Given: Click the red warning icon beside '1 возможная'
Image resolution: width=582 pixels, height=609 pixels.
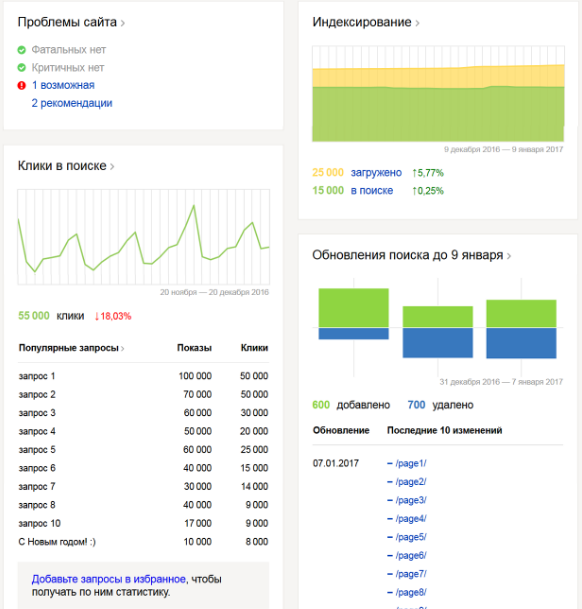Looking at the screenshot, I should point(21,85).
